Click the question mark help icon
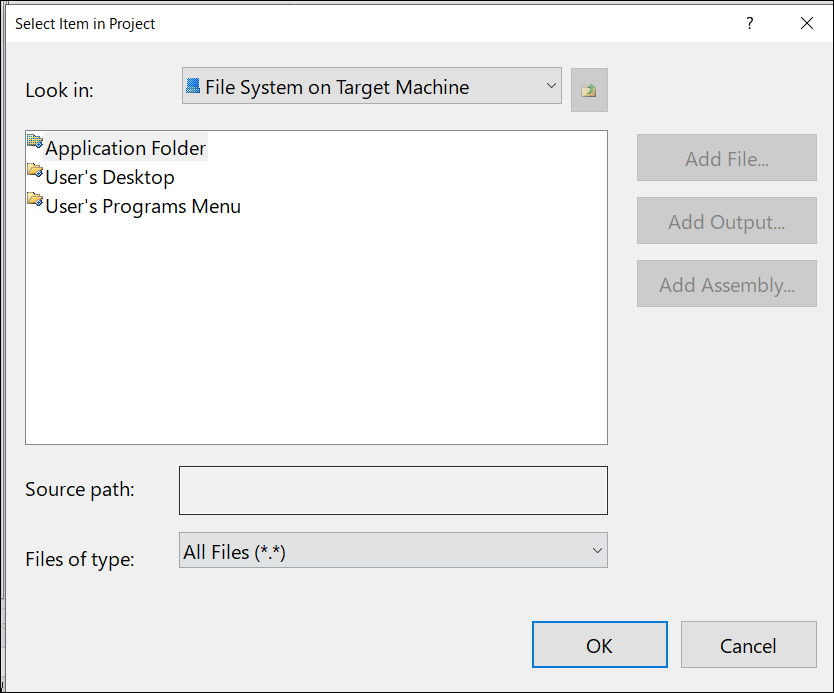The width and height of the screenshot is (834, 693). coord(749,23)
